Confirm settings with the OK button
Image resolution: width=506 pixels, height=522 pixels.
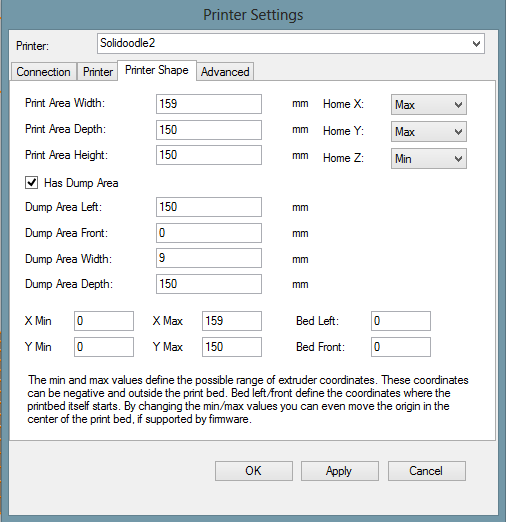(254, 471)
